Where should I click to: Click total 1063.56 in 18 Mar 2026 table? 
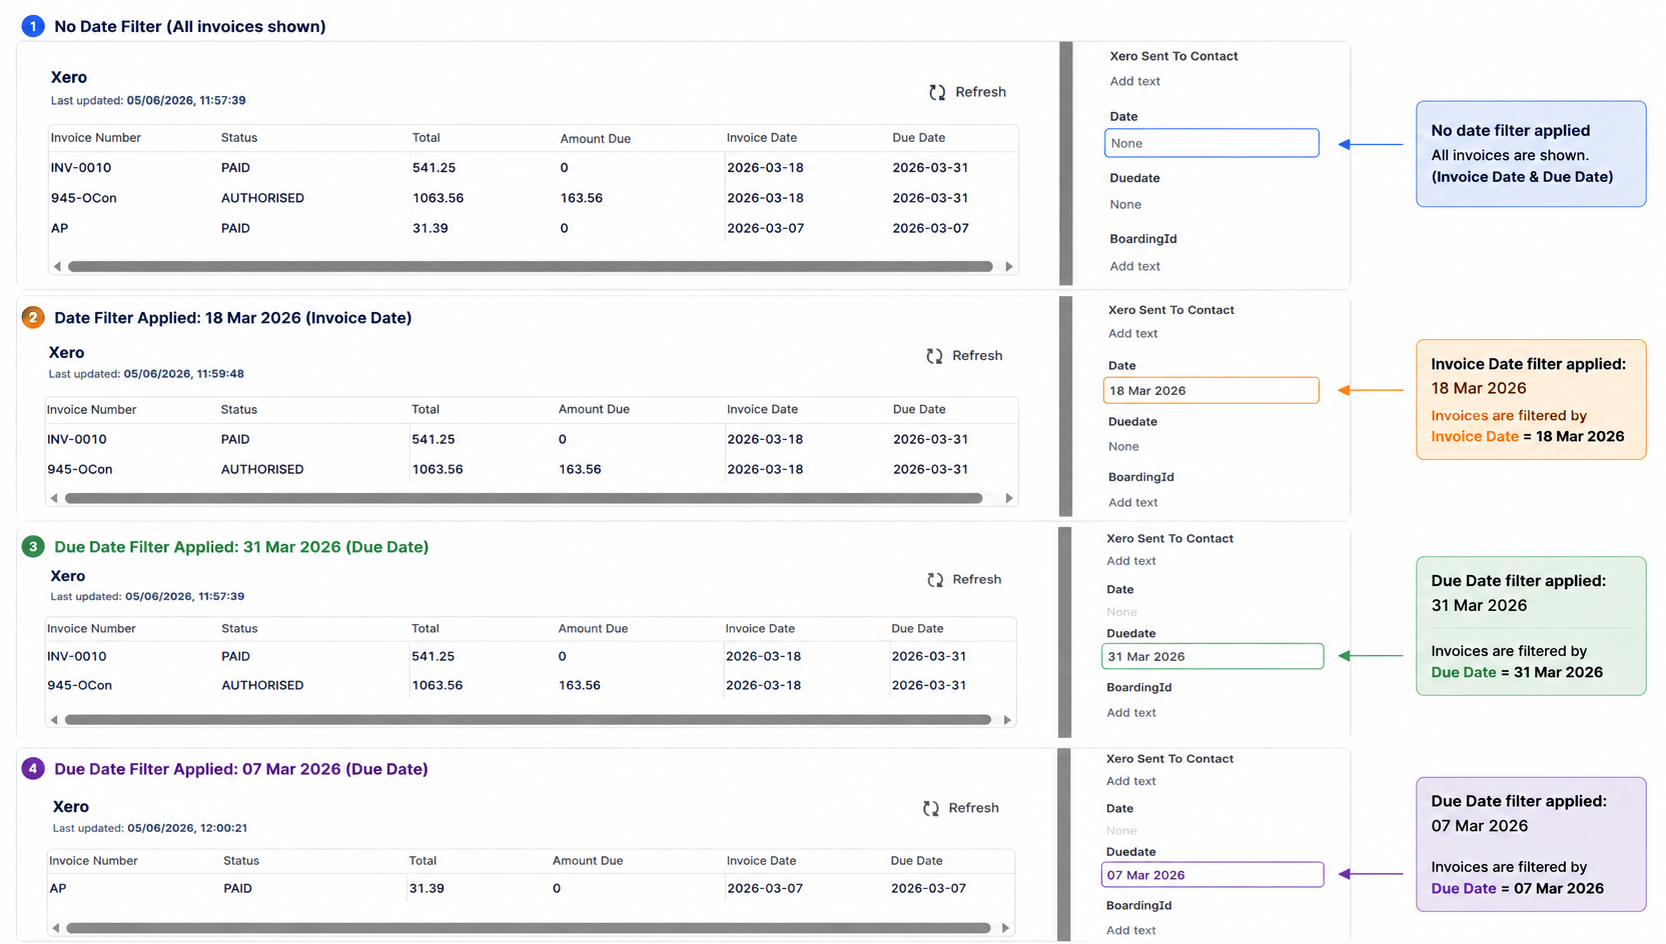[x=437, y=469]
